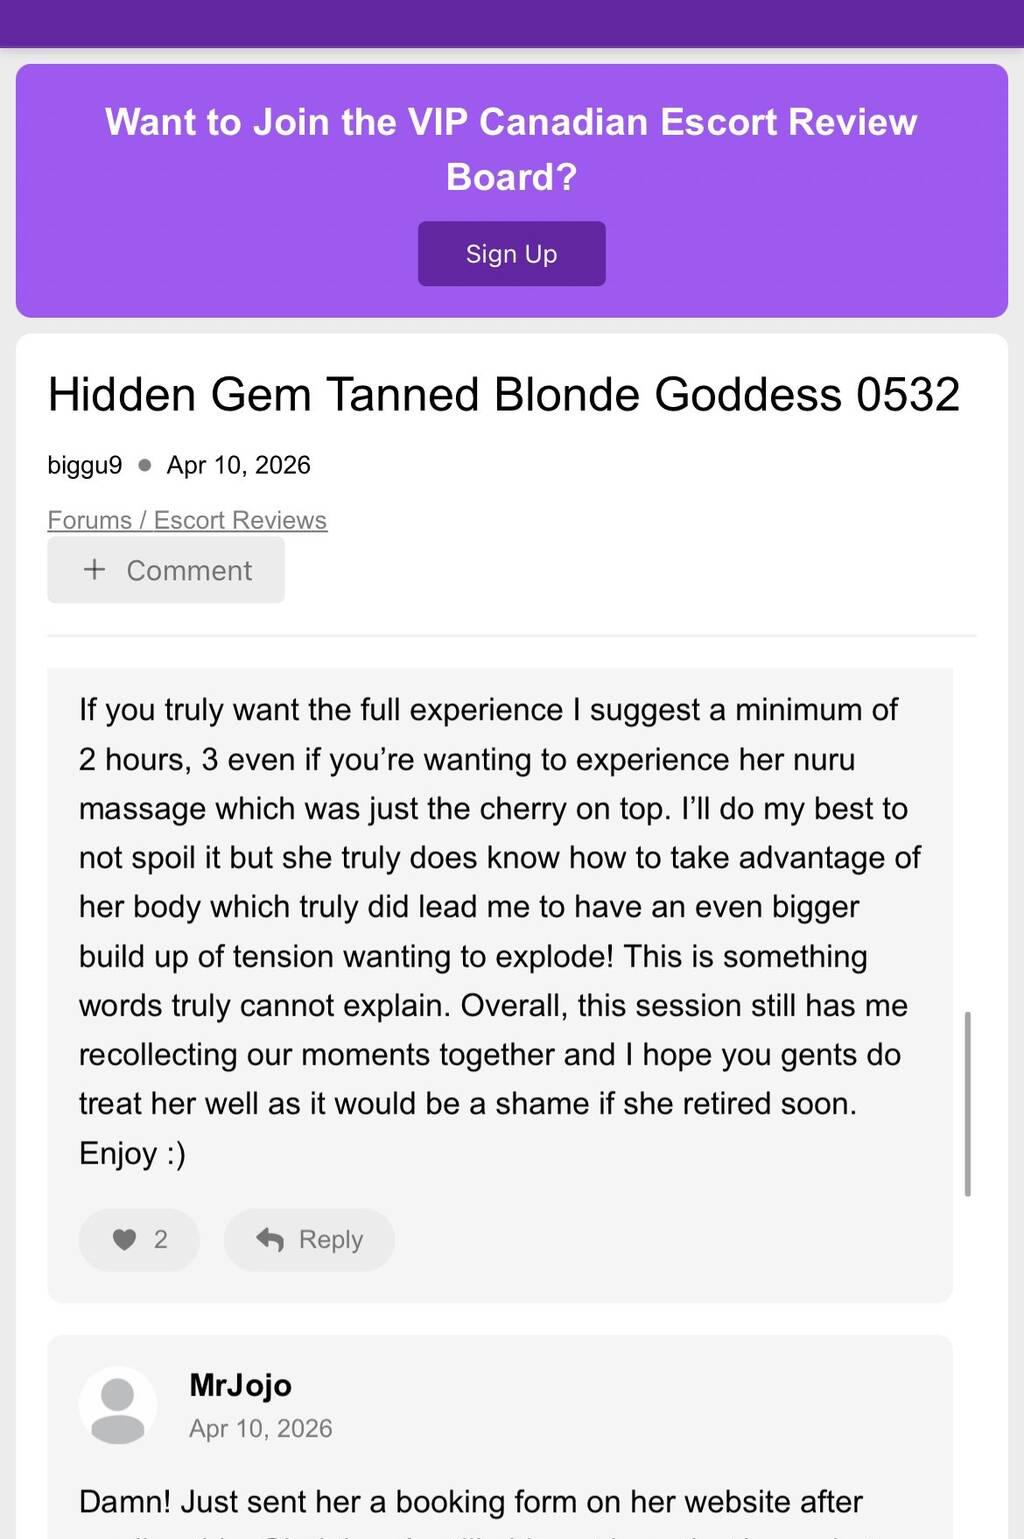The height and width of the screenshot is (1539, 1024).
Task: Click the VIP Canadian Escort Review Board heading
Action: point(511,149)
